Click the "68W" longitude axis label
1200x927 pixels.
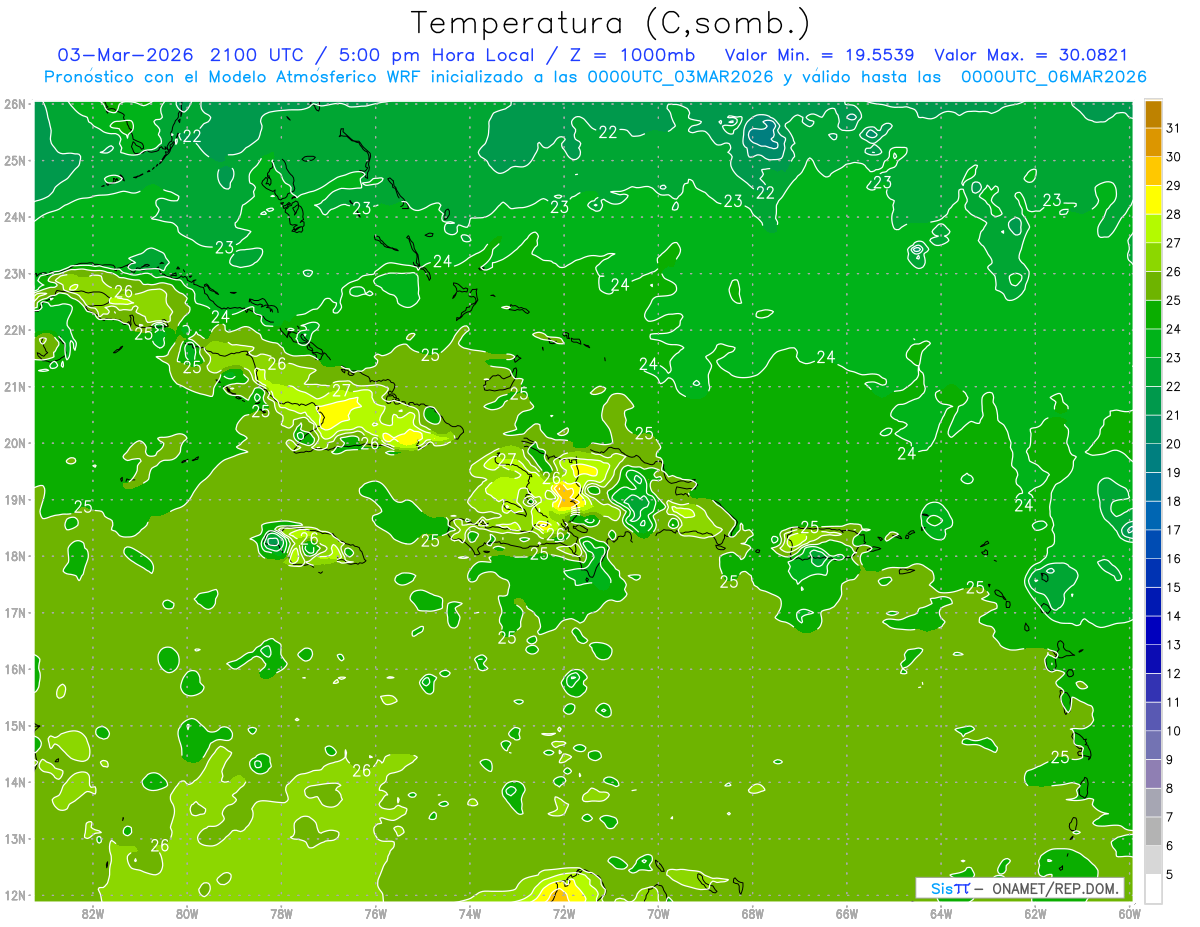753,913
